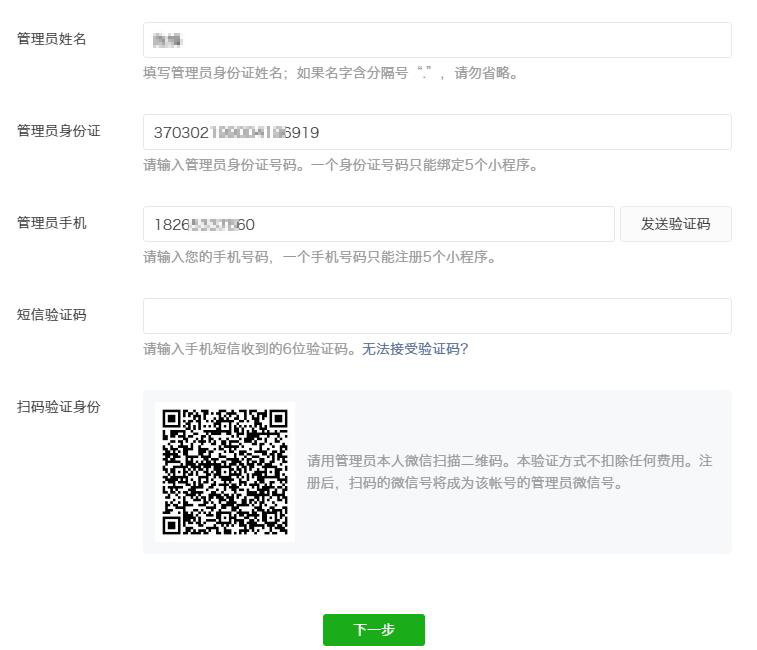
Task: Click the empty 短信验证码 input field
Action: [x=437, y=316]
